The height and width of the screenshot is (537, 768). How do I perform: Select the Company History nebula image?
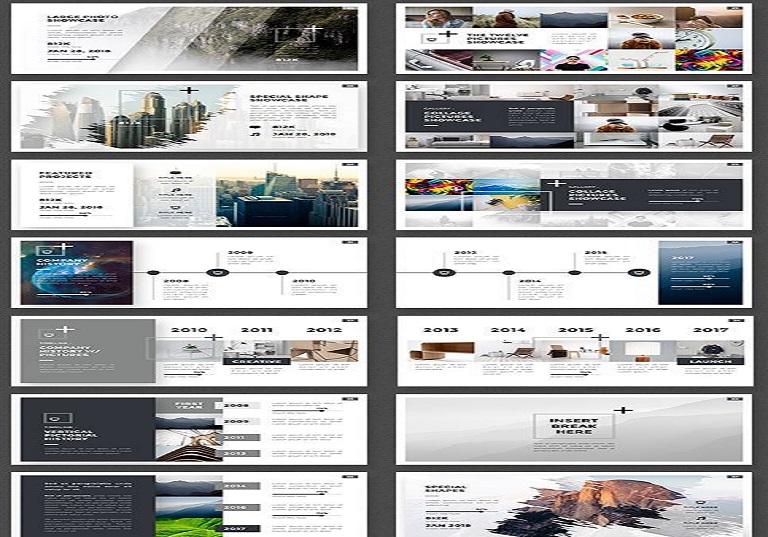click(76, 273)
